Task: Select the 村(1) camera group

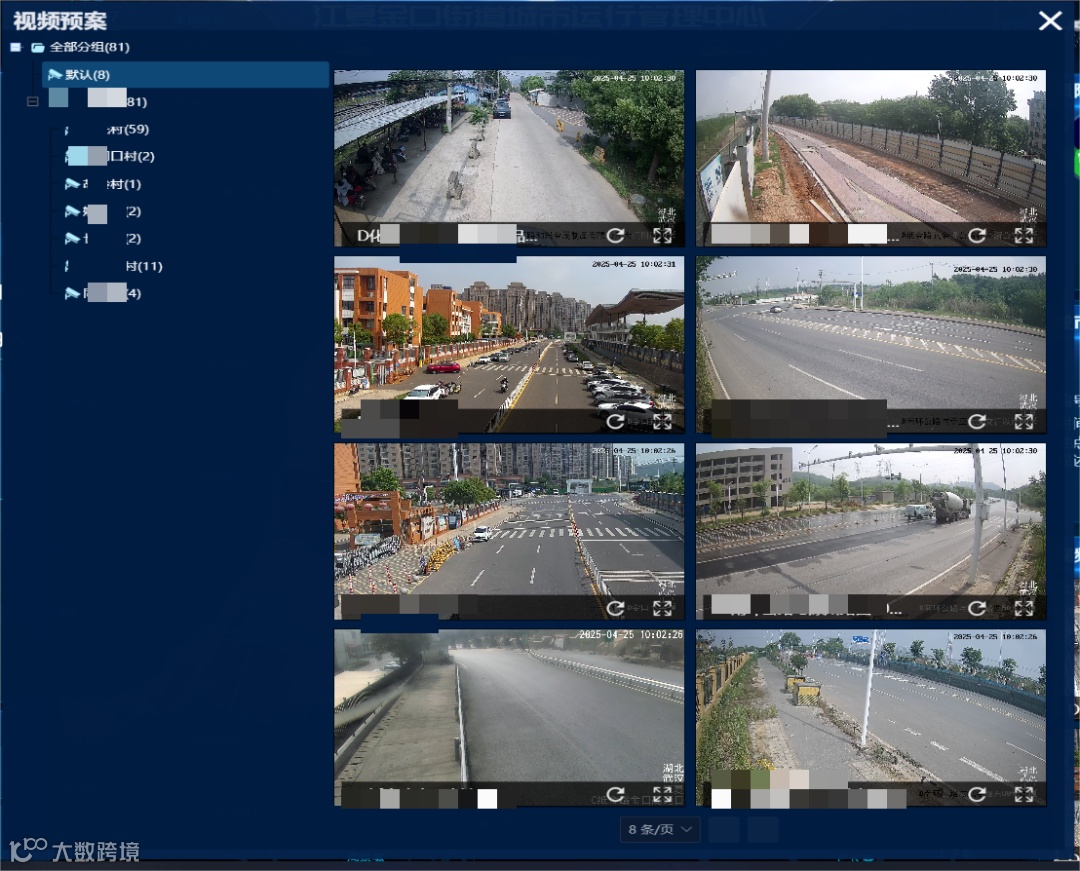Action: (x=103, y=184)
